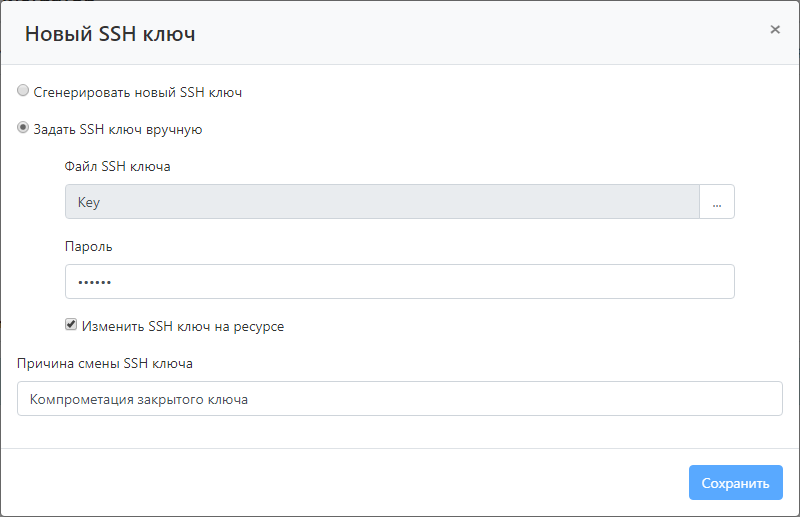Click the 'Новый SSH ключ' dialog title

pyautogui.click(x=110, y=34)
